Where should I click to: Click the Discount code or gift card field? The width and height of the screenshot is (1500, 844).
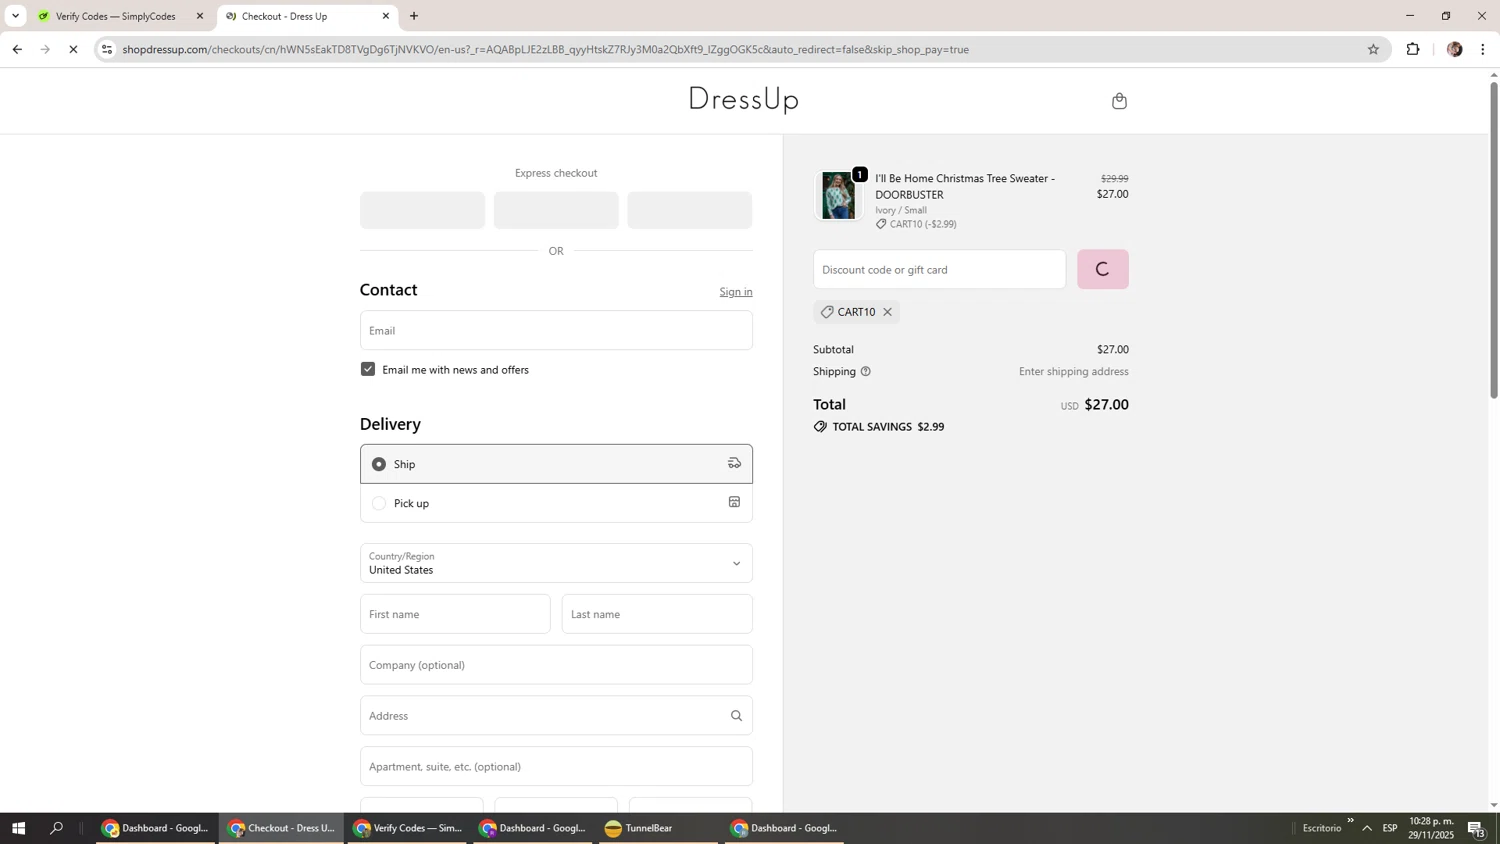pyautogui.click(x=939, y=269)
